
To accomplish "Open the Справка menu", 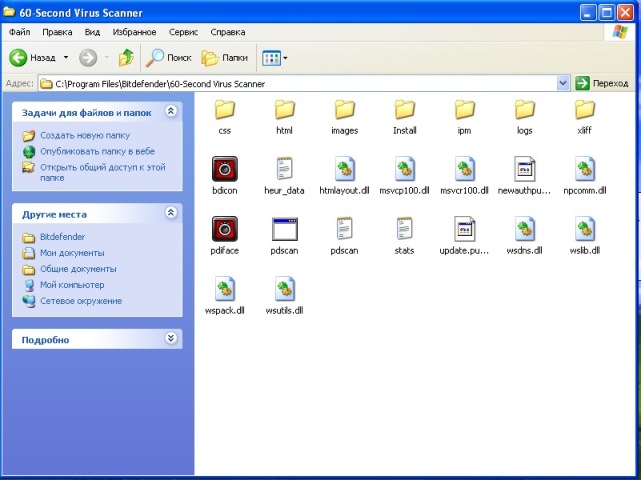I will 228,32.
